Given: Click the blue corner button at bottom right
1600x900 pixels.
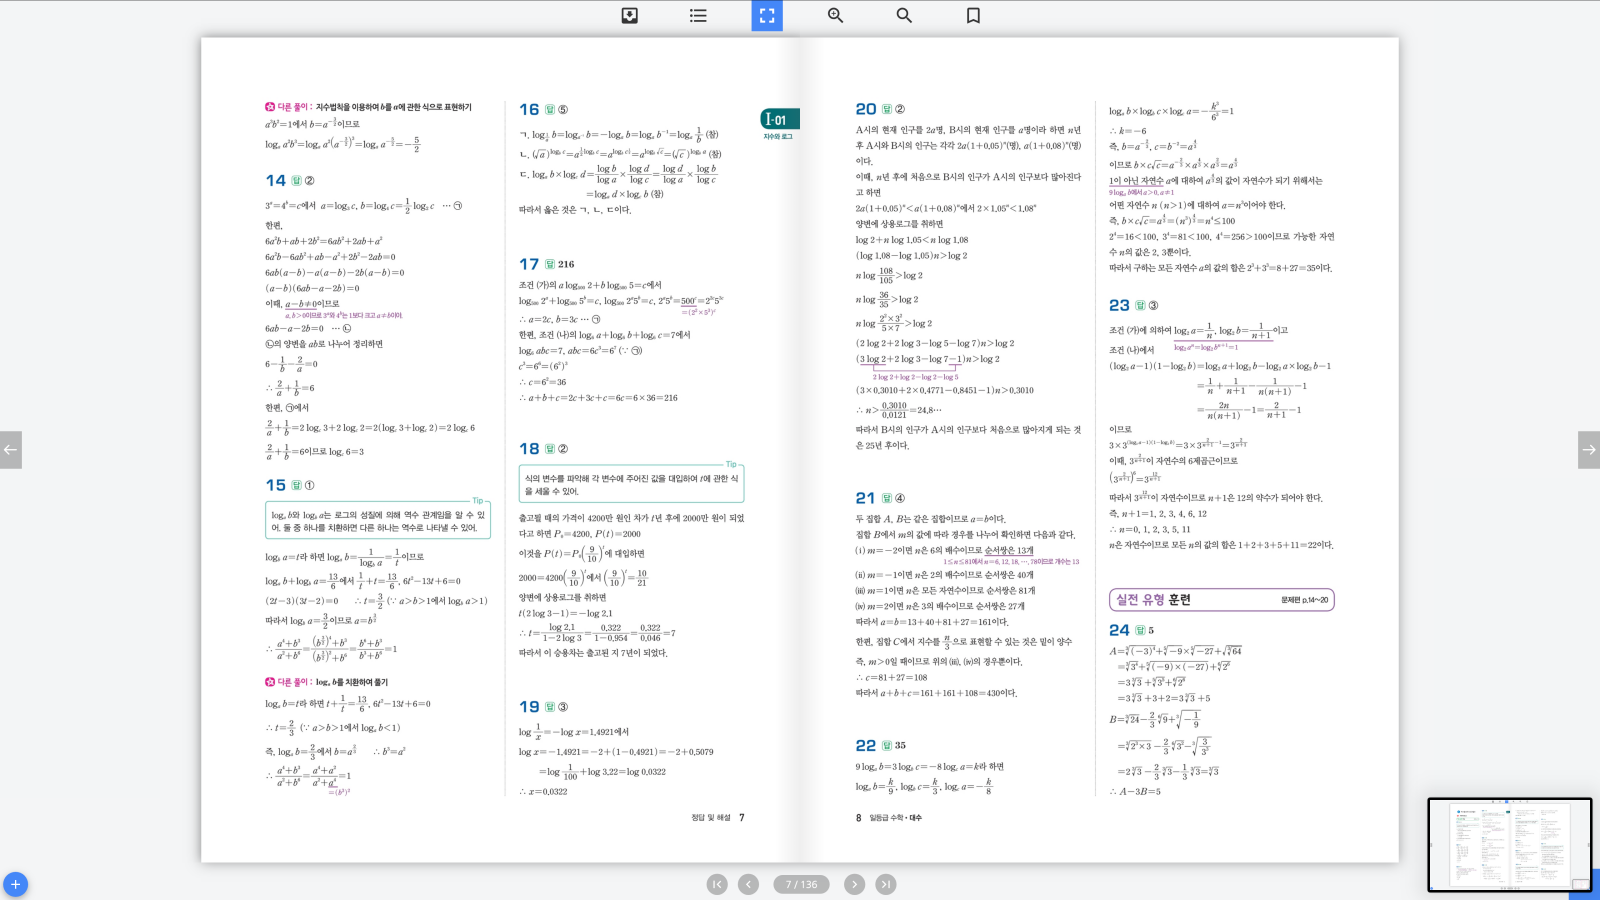Looking at the screenshot, I should (1586, 885).
